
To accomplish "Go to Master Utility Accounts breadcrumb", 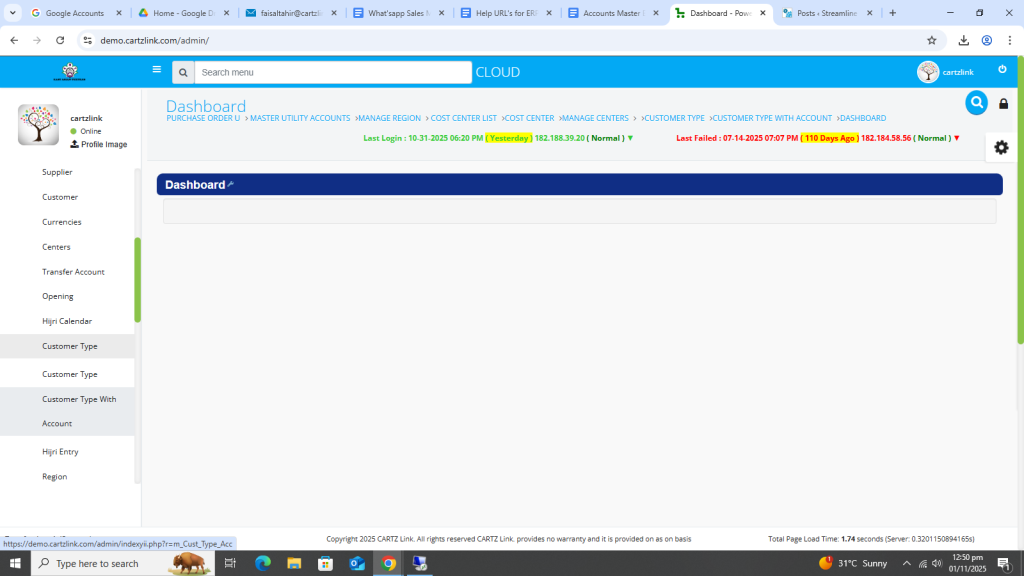I will coord(300,118).
